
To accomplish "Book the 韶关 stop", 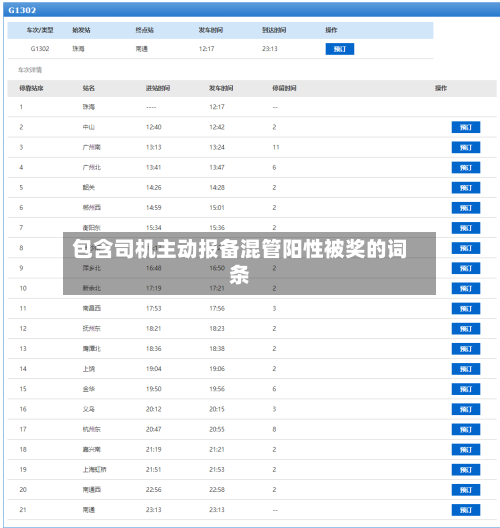I will (x=466, y=188).
